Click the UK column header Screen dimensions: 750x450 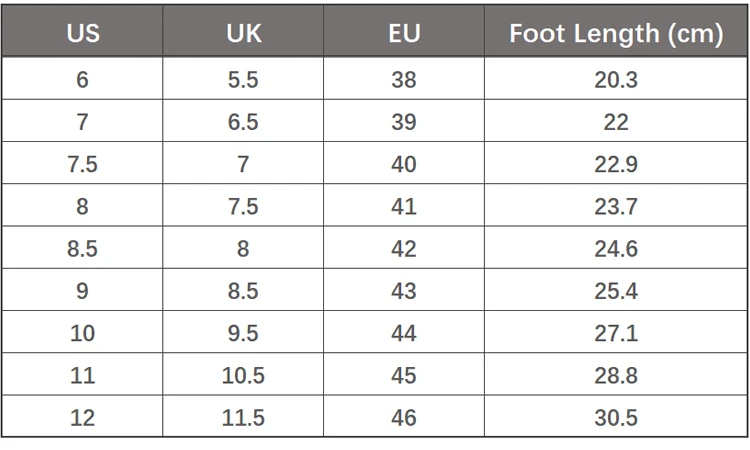[243, 33]
